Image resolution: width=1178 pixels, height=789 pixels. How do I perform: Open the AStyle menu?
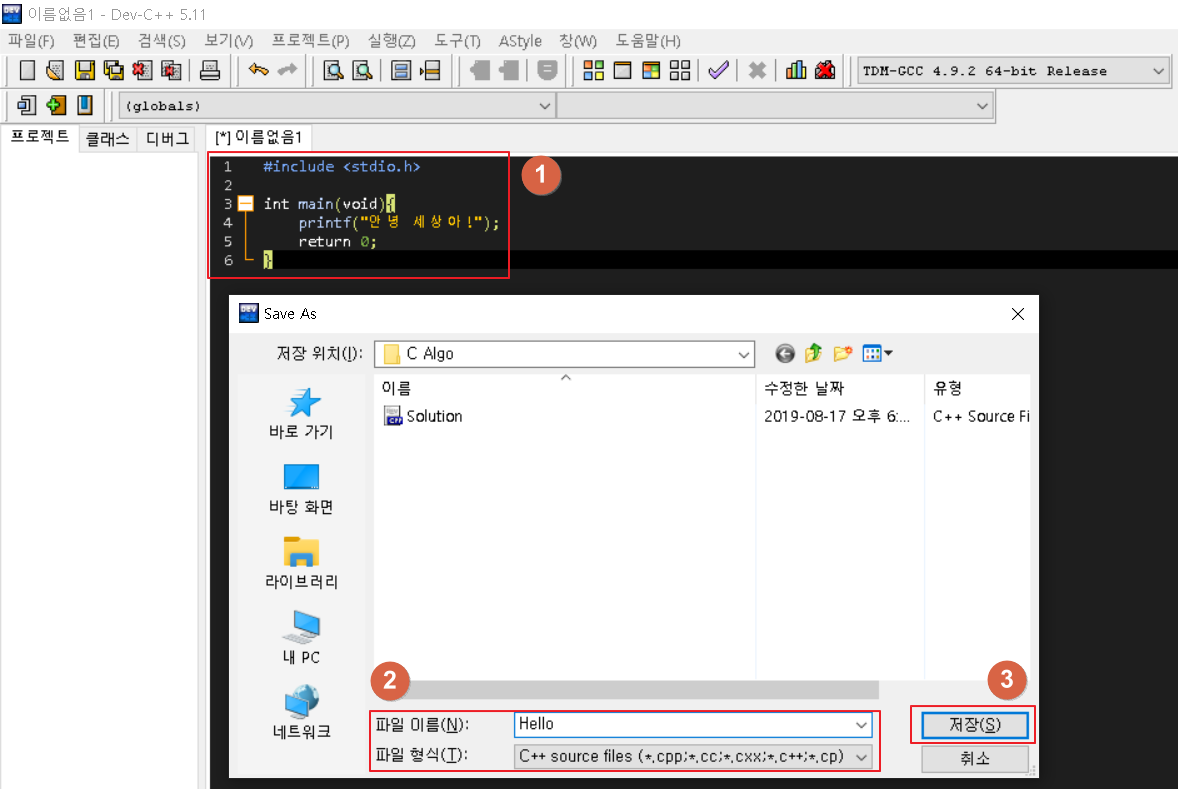[x=520, y=41]
